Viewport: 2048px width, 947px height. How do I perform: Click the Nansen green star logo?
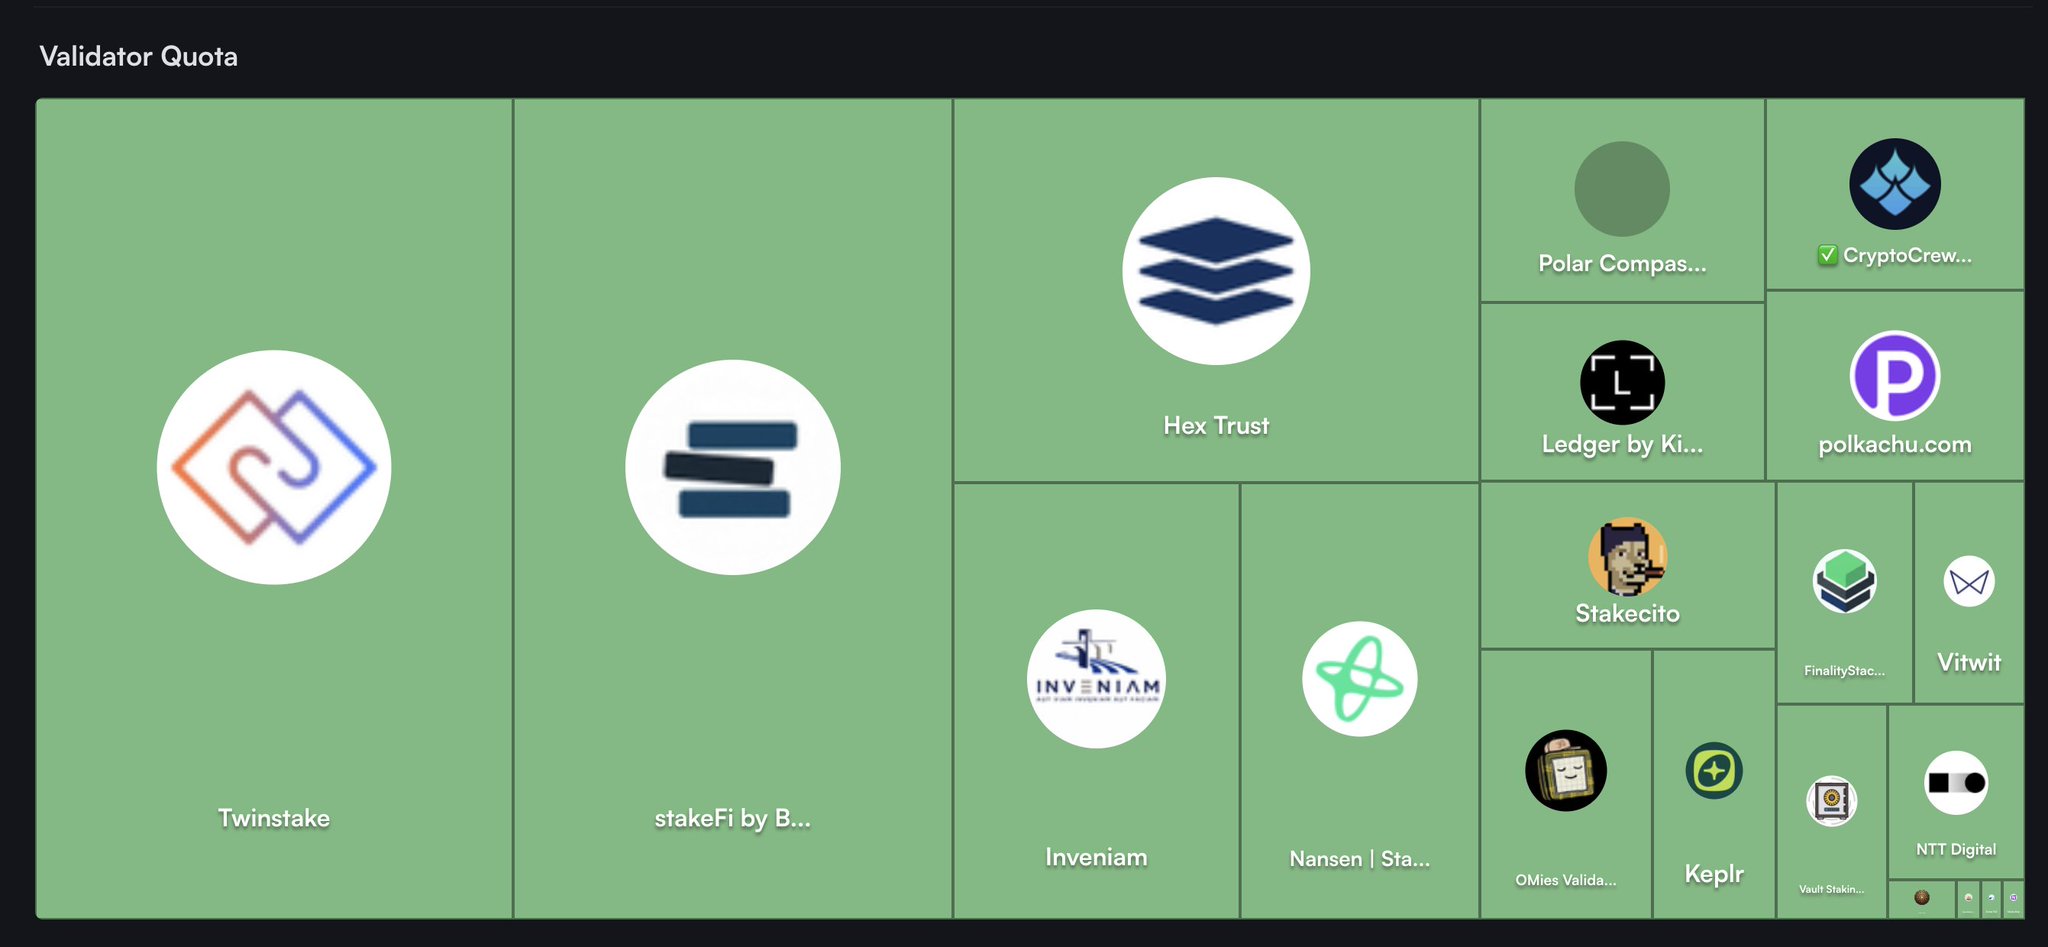click(1359, 679)
